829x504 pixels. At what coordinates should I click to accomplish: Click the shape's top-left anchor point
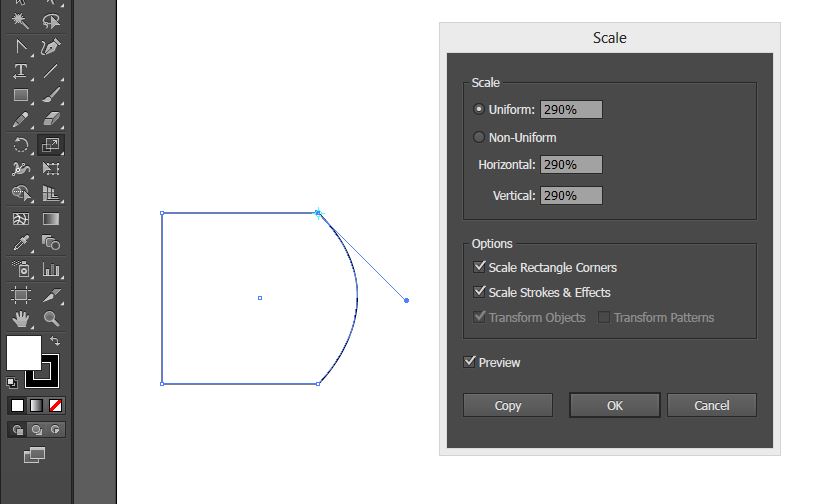(x=162, y=213)
